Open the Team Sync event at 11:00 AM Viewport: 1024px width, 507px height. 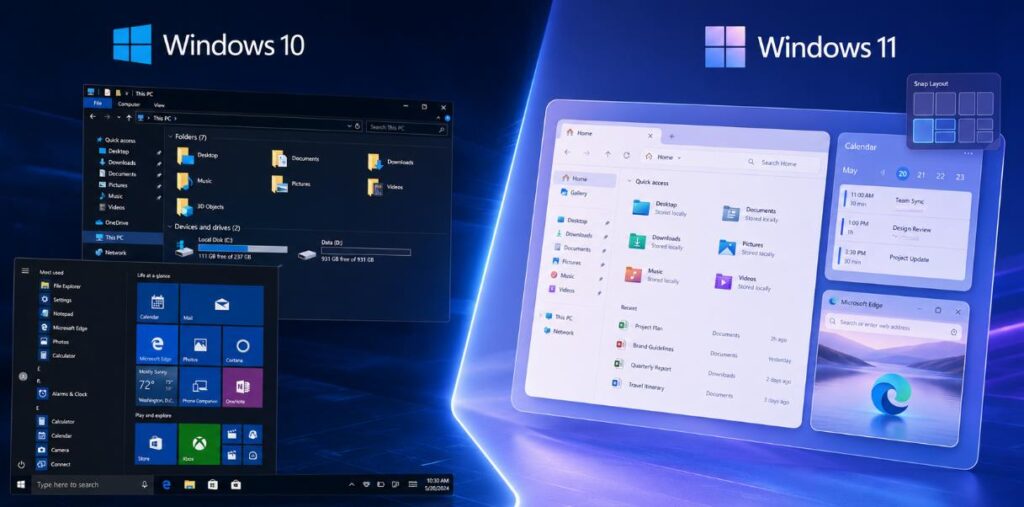click(x=906, y=200)
